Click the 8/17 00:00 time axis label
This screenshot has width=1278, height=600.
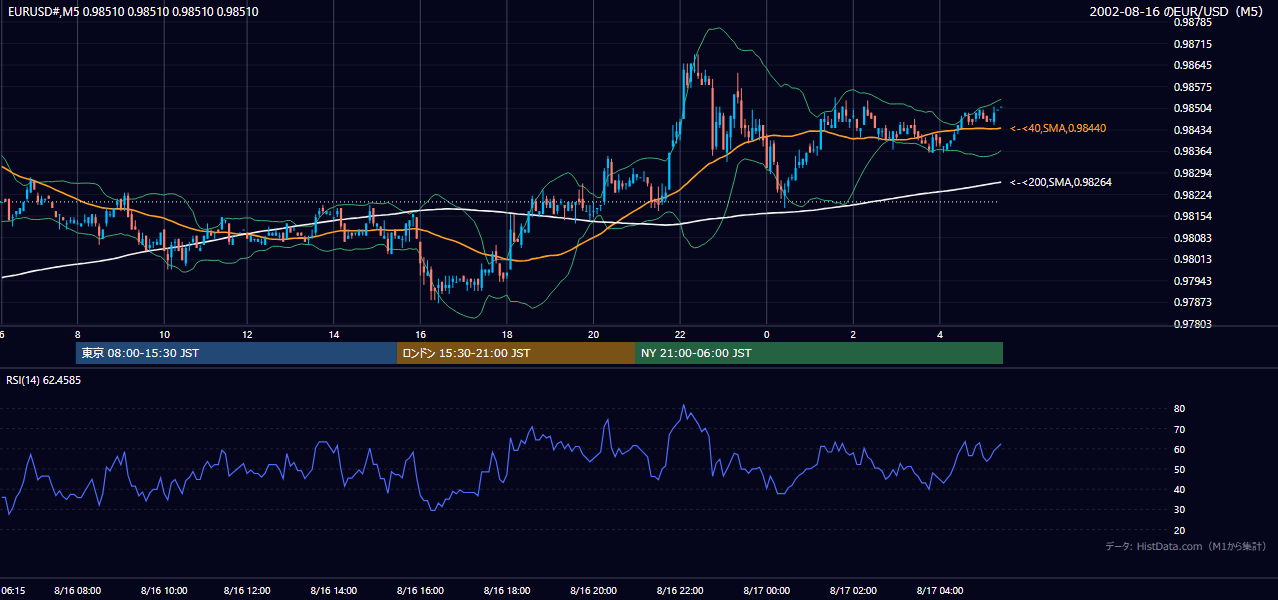click(x=765, y=591)
